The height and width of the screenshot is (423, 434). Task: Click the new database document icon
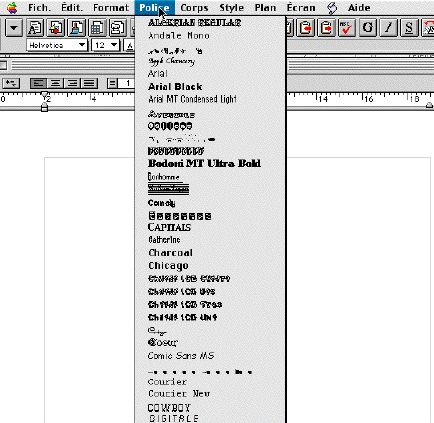pyautogui.click(x=118, y=27)
